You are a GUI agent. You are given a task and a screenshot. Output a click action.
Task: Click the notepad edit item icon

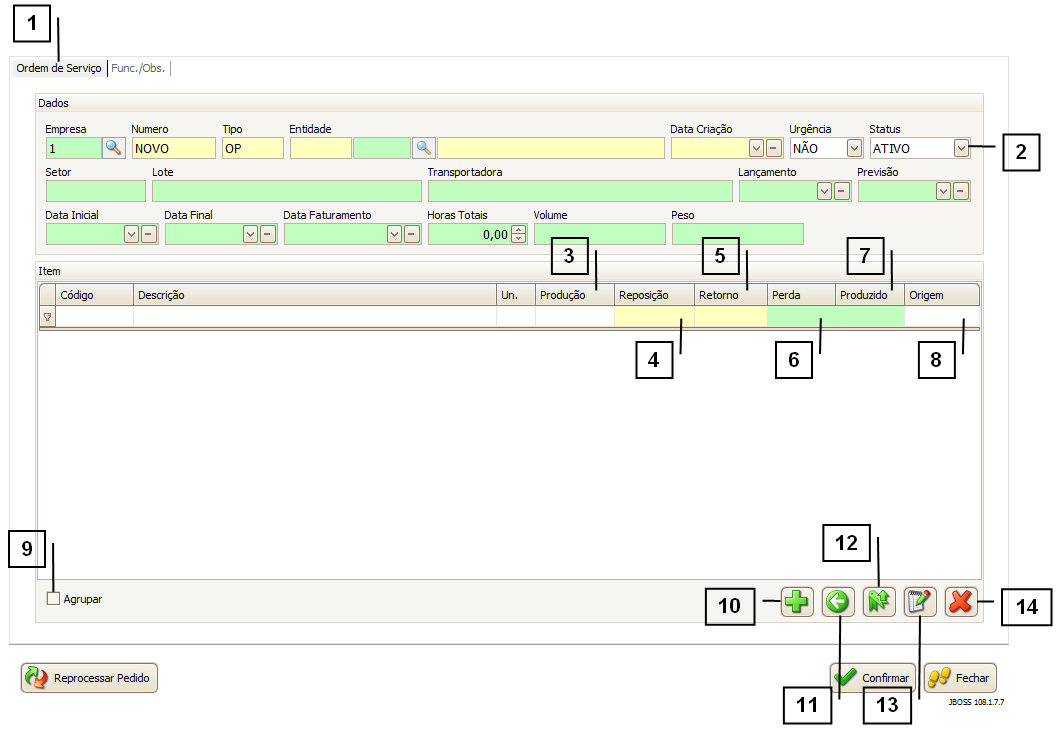(x=919, y=603)
